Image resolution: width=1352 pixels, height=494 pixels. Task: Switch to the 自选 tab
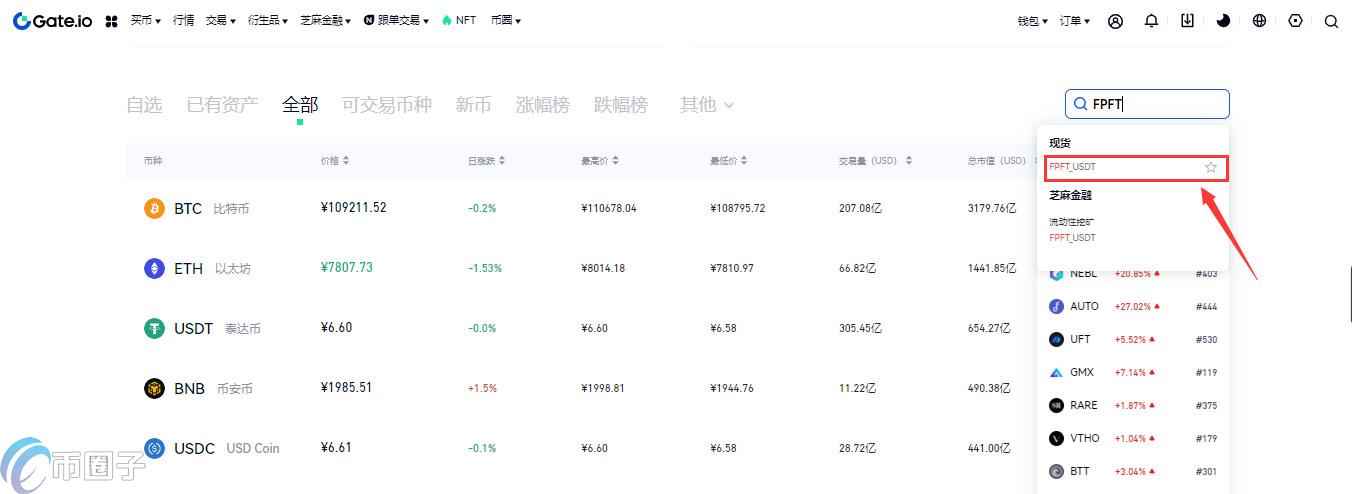coord(144,105)
